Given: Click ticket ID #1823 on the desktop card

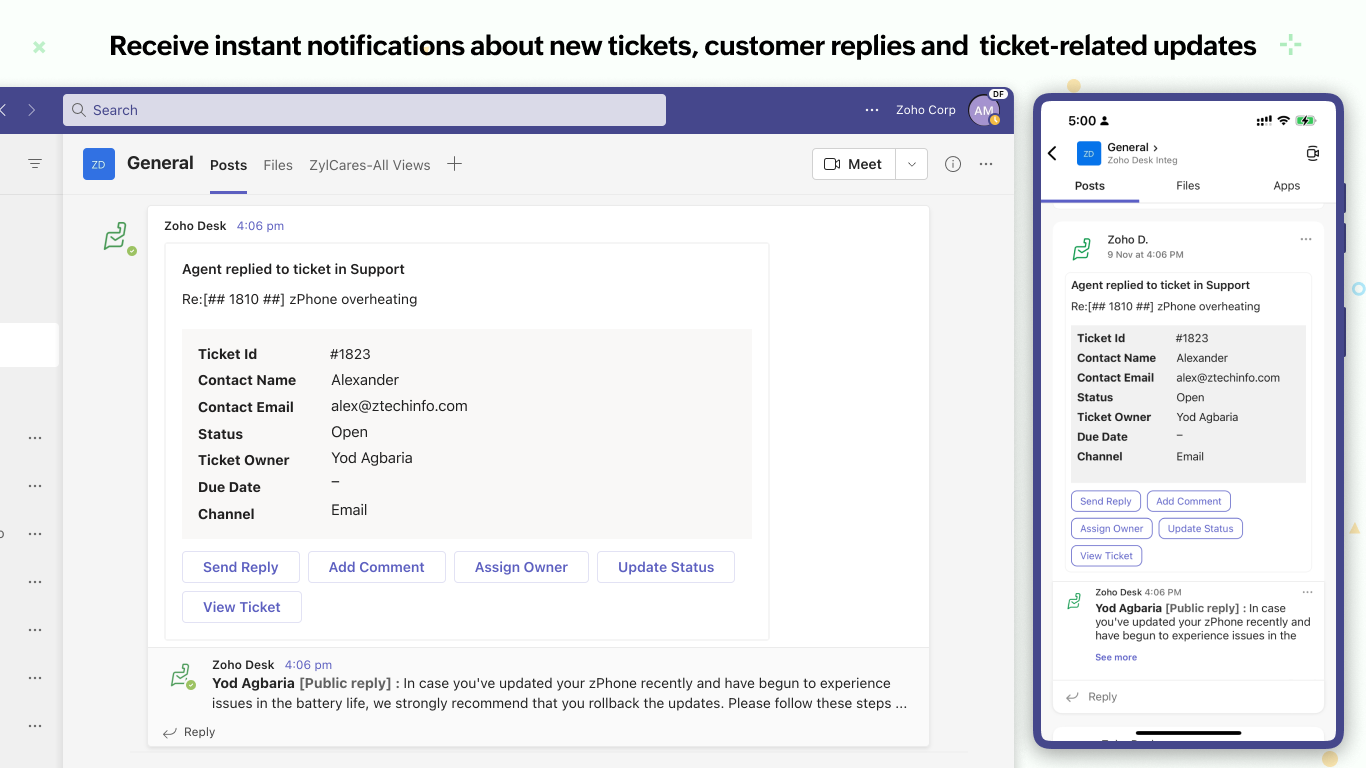Looking at the screenshot, I should (x=350, y=354).
